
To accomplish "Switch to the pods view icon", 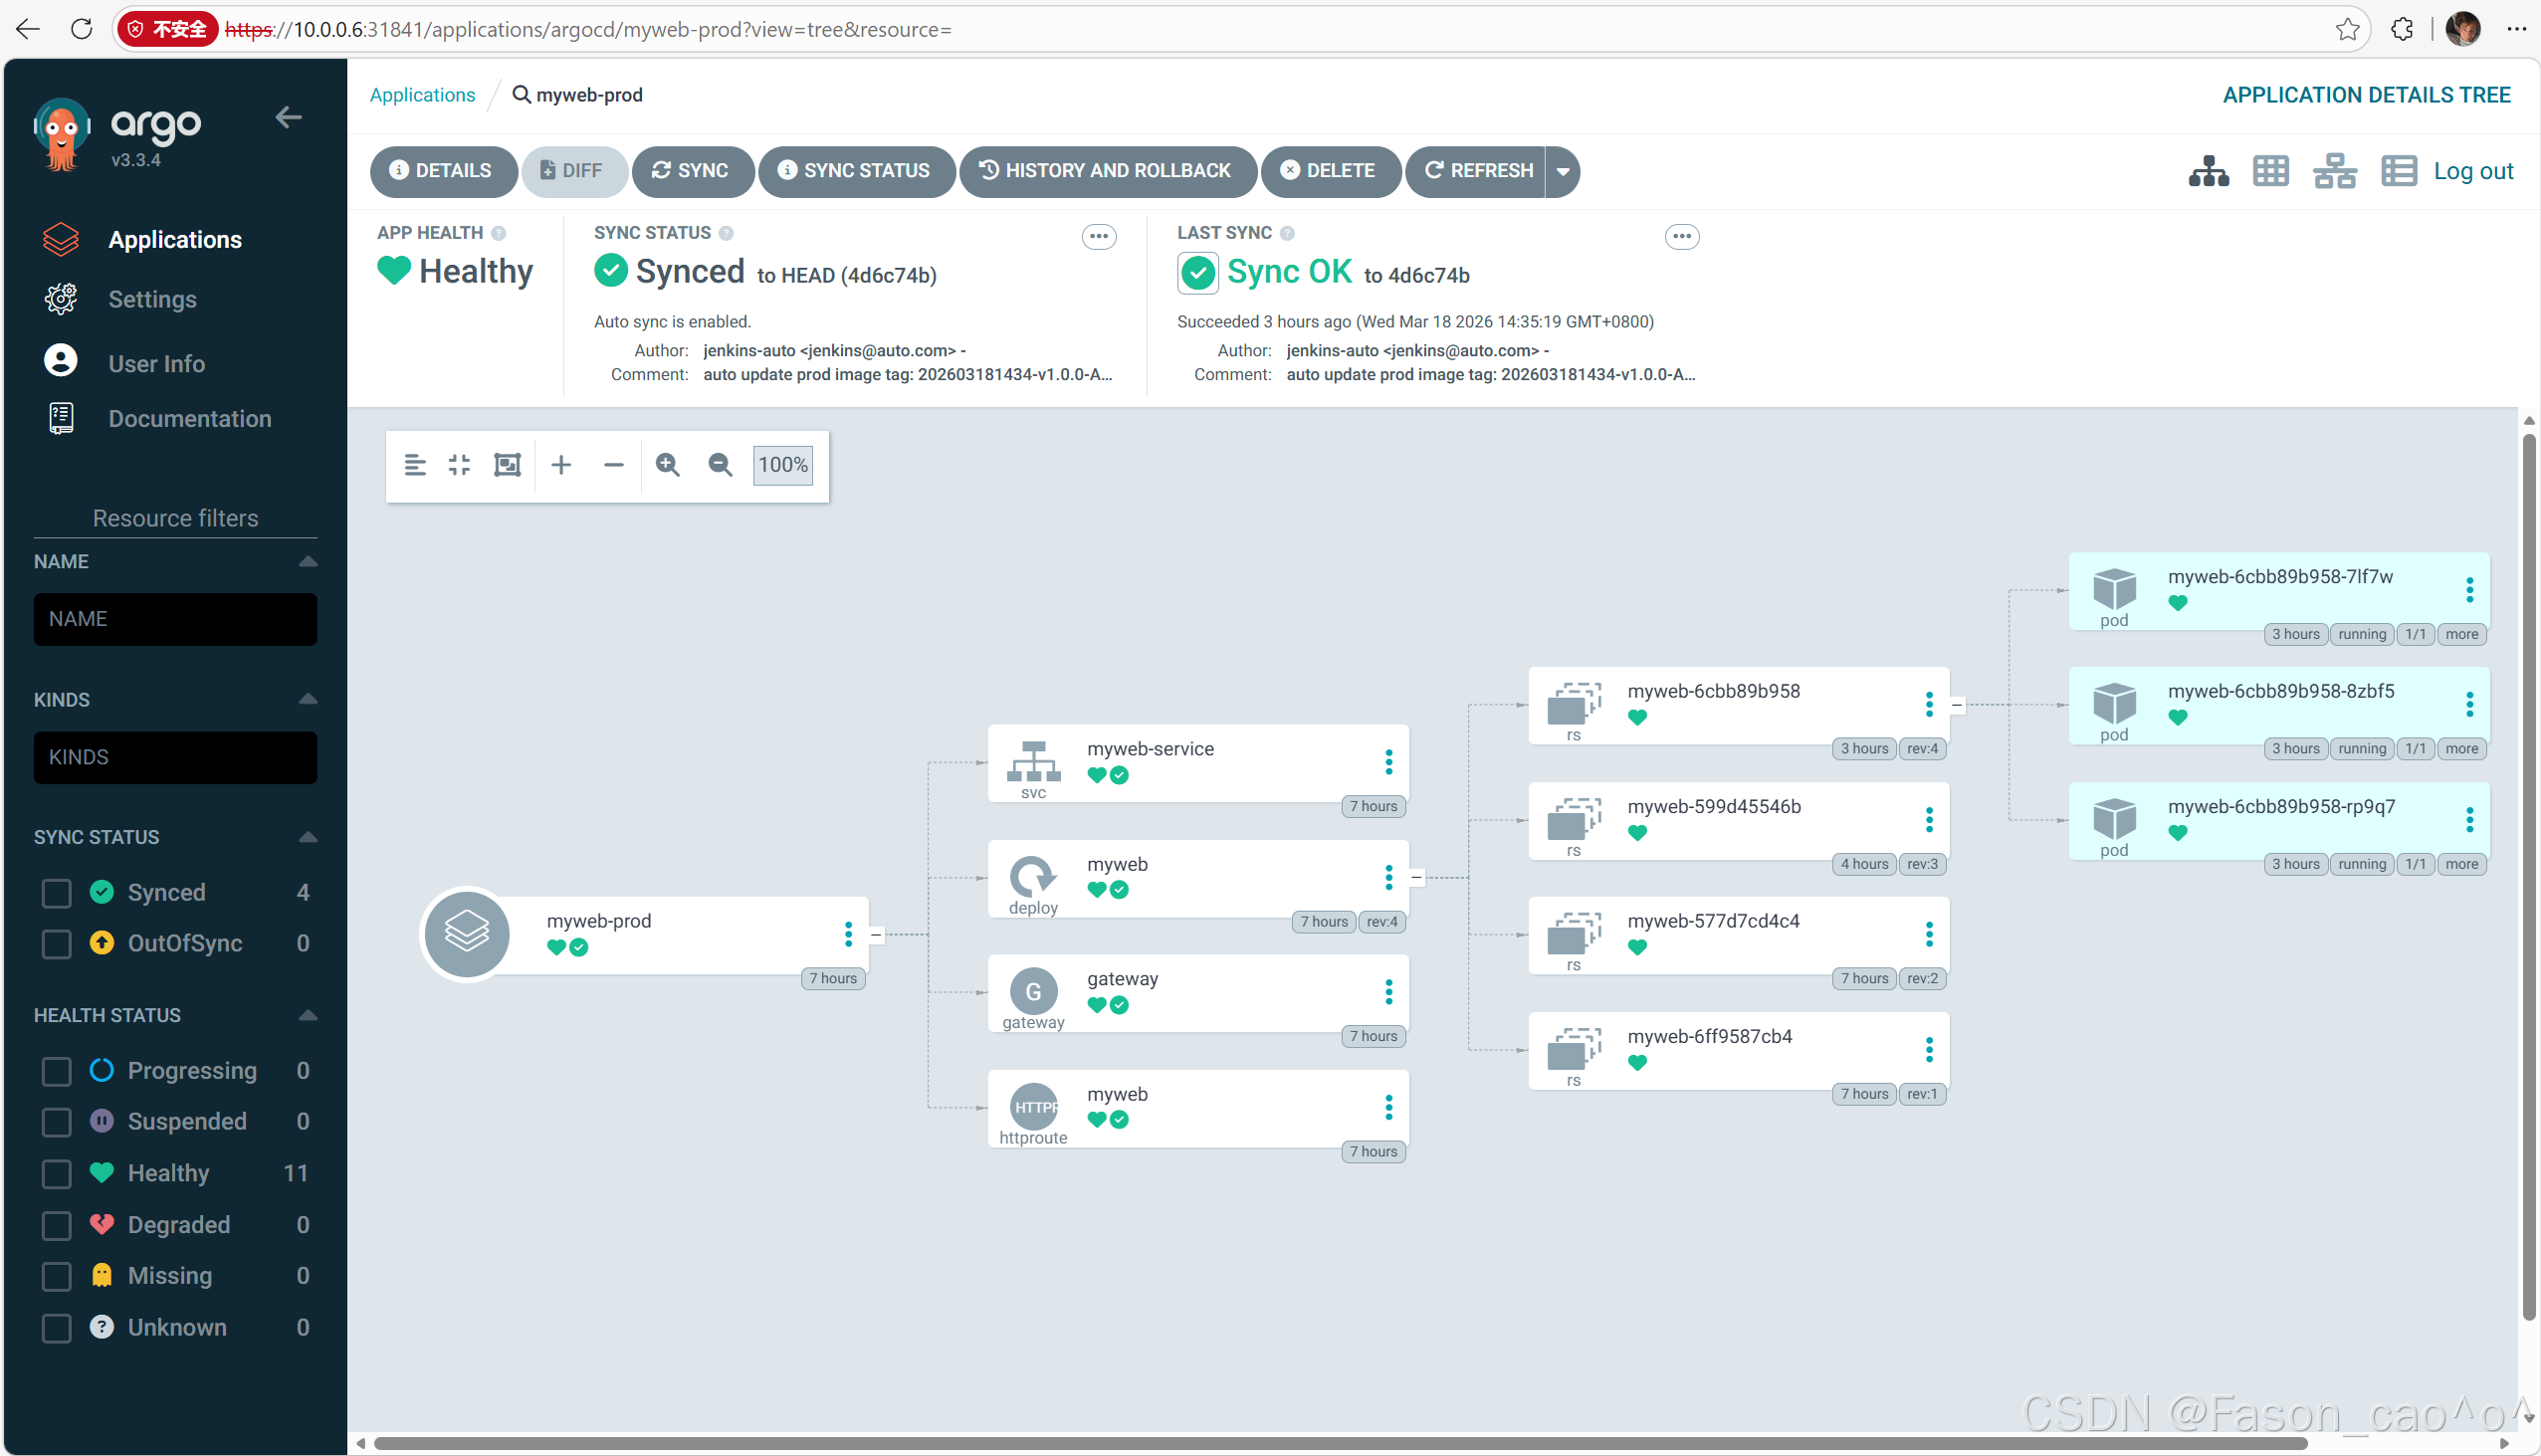I will [x=2271, y=171].
